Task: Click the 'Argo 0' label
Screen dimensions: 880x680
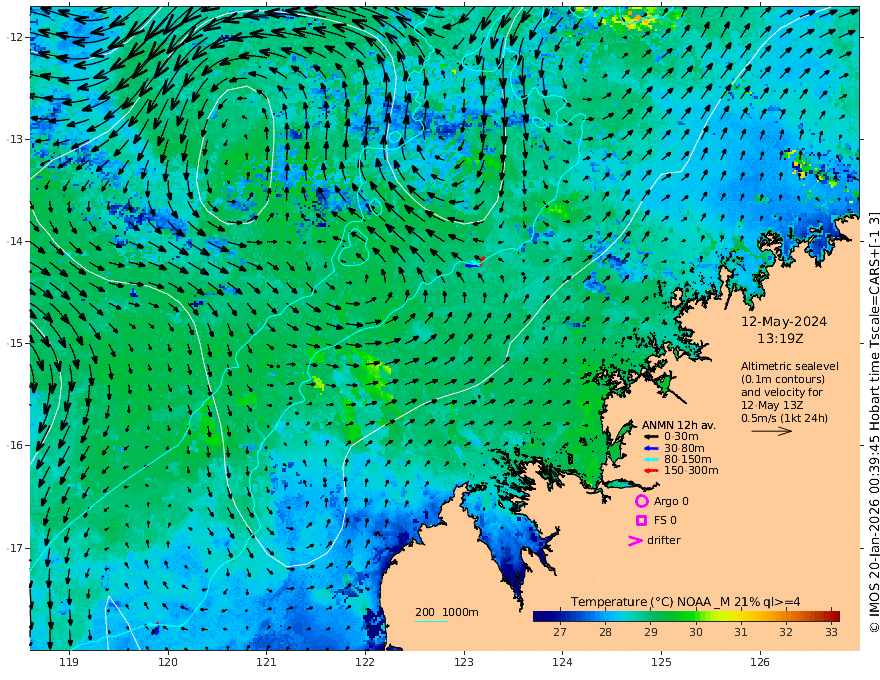Action: 671,501
